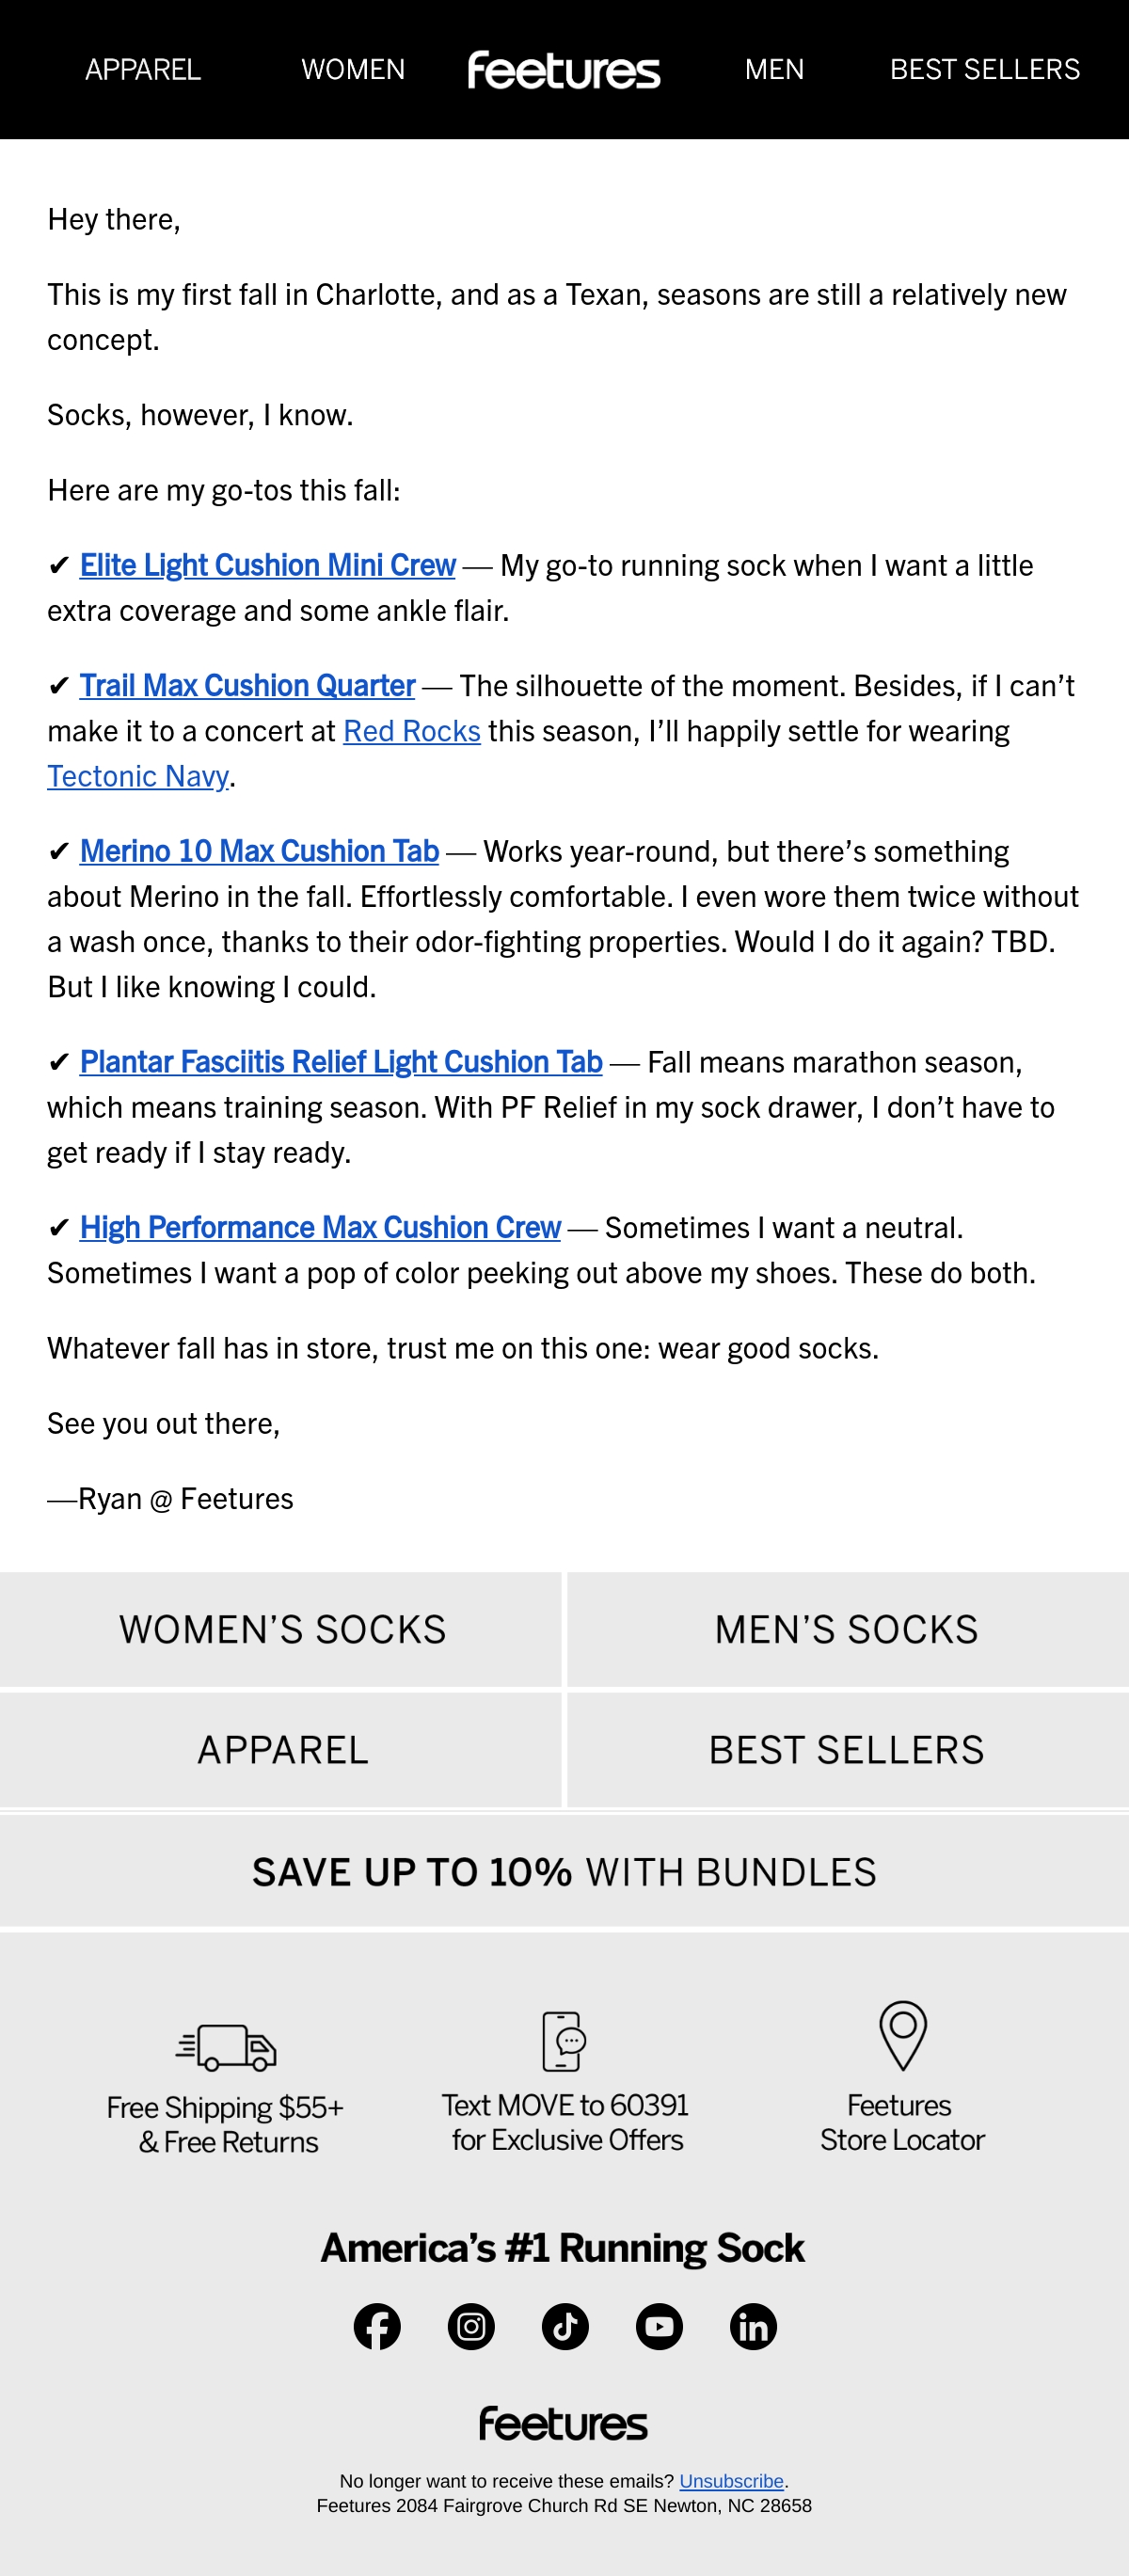Follow the Red Rocks link
Image resolution: width=1129 pixels, height=2576 pixels.
[x=412, y=732]
